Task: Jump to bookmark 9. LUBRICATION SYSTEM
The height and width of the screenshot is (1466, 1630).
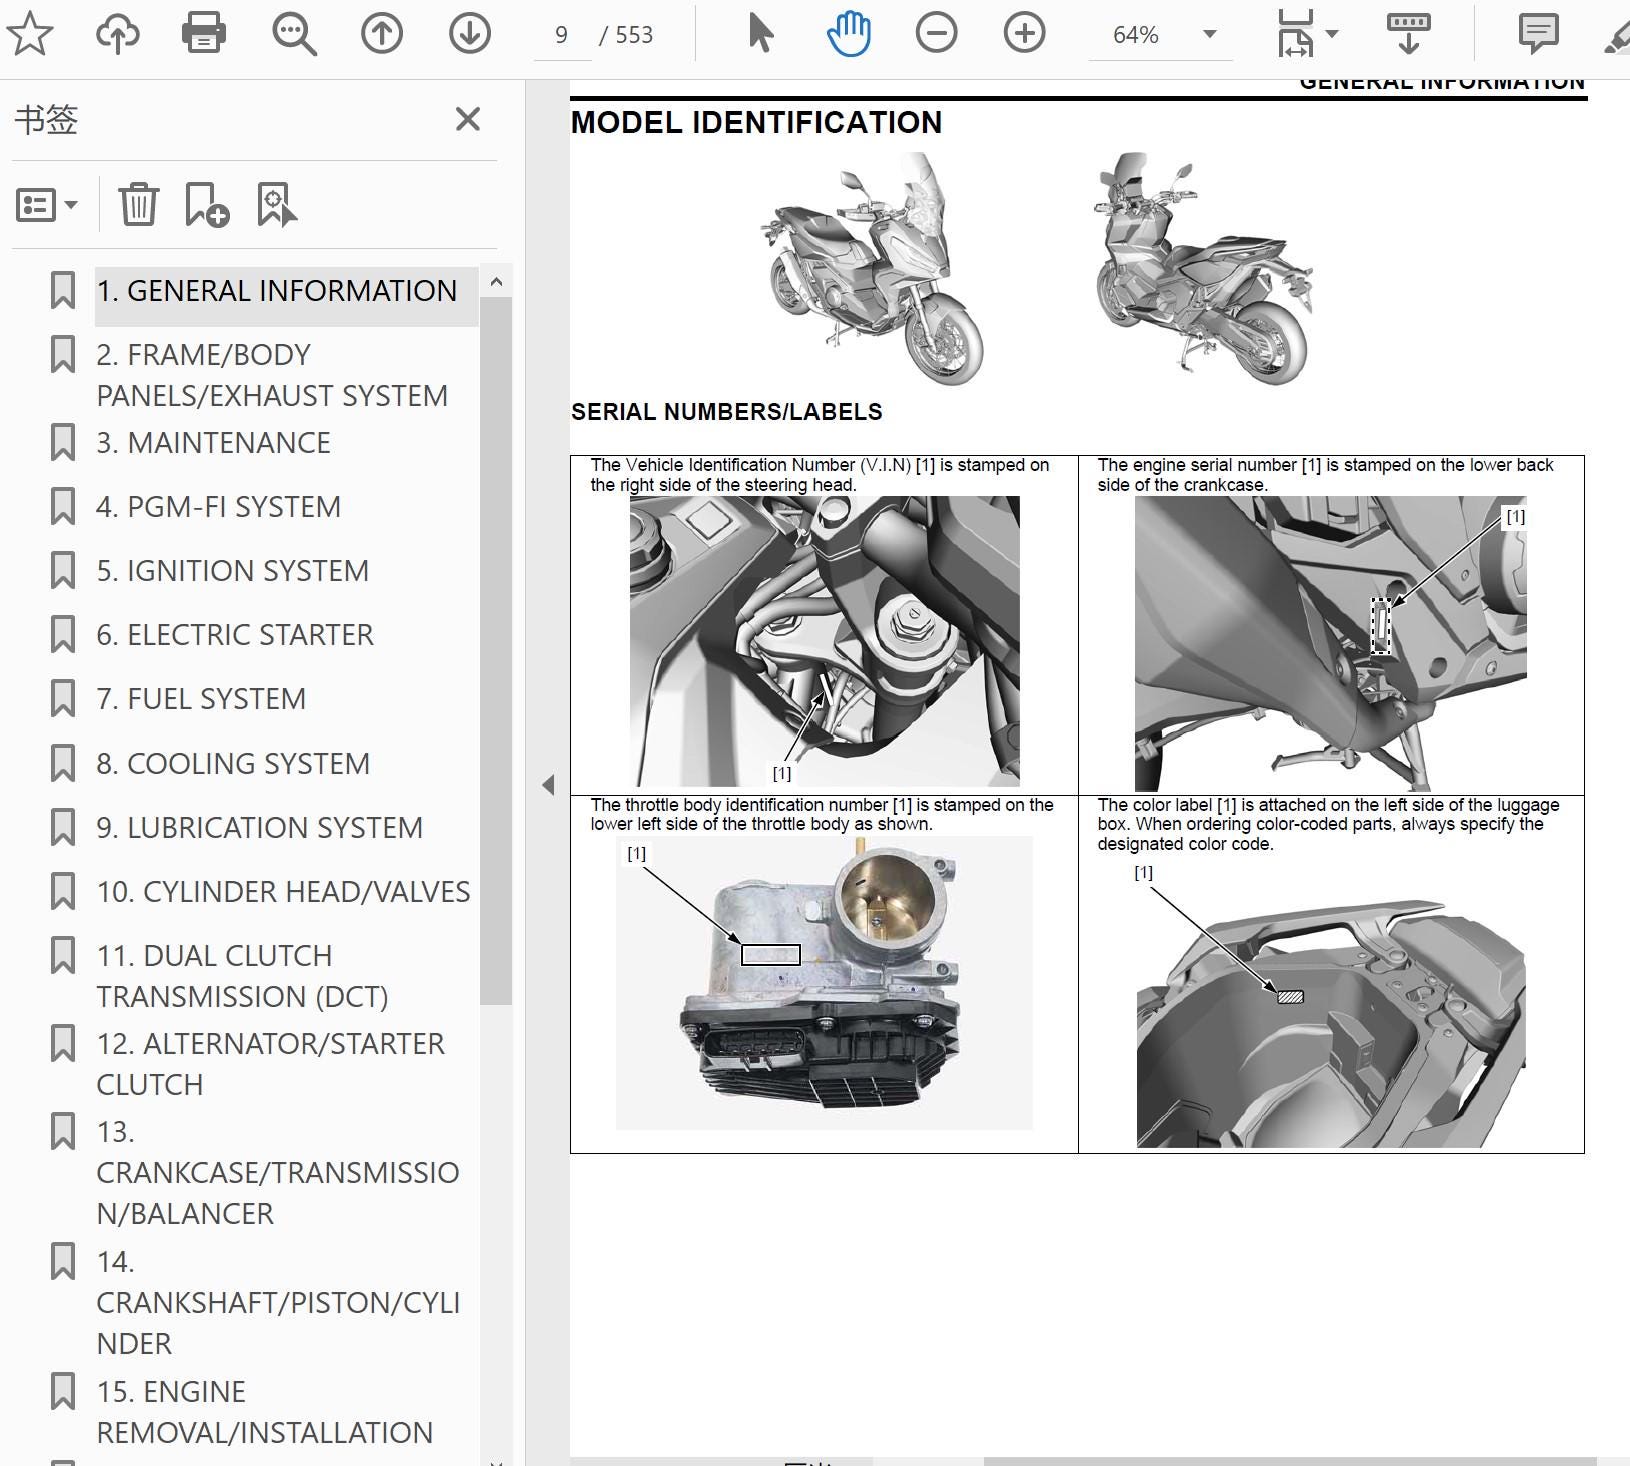Action: tap(259, 828)
